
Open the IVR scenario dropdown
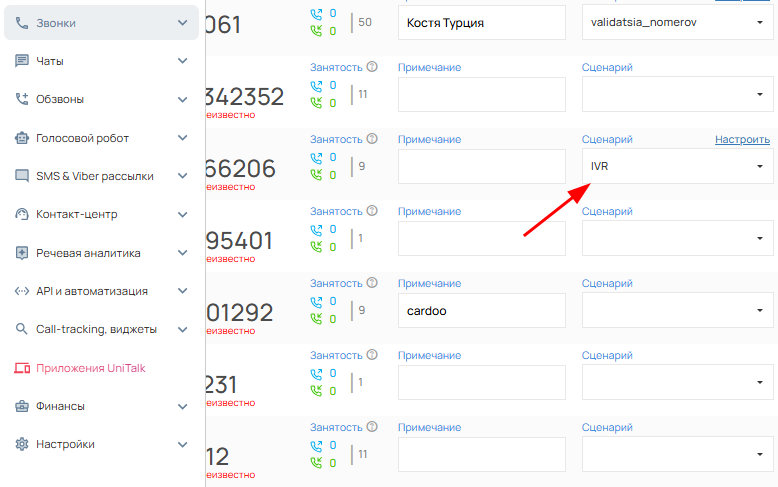click(x=677, y=166)
